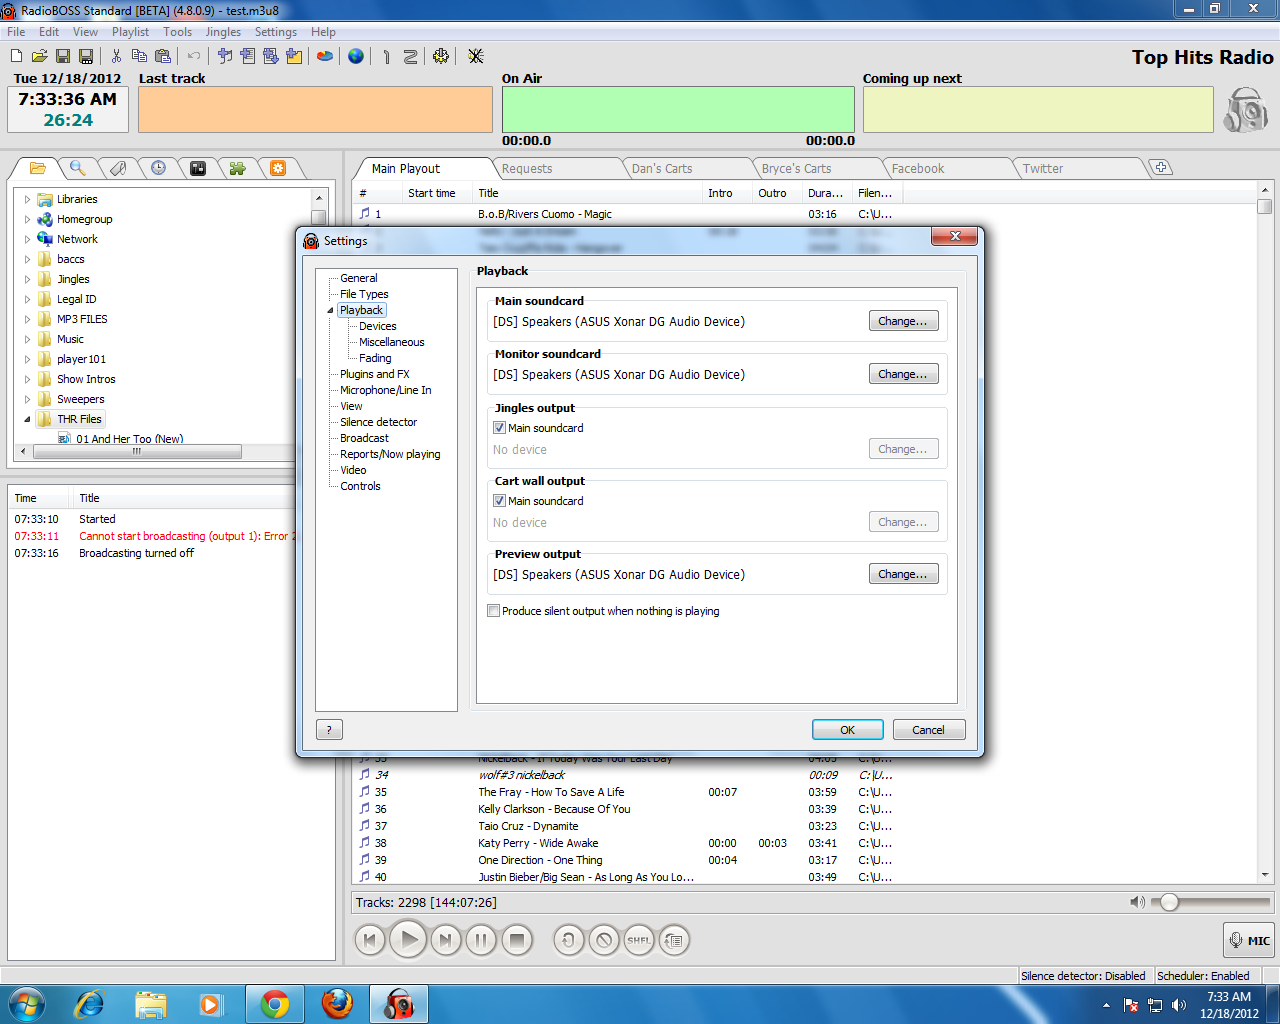Viewport: 1280px width, 1024px height.
Task: Click the speaker volume icon
Action: click(x=1137, y=902)
